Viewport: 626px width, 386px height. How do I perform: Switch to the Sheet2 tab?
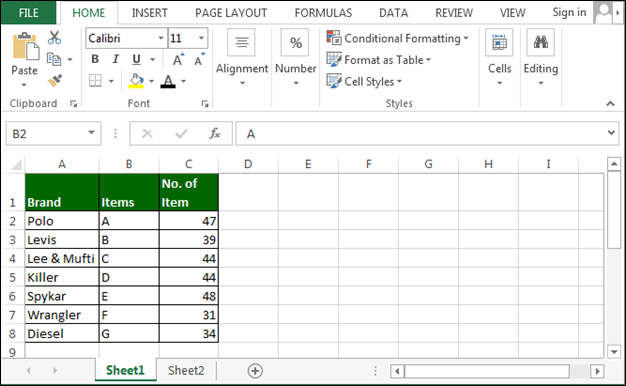(x=186, y=370)
